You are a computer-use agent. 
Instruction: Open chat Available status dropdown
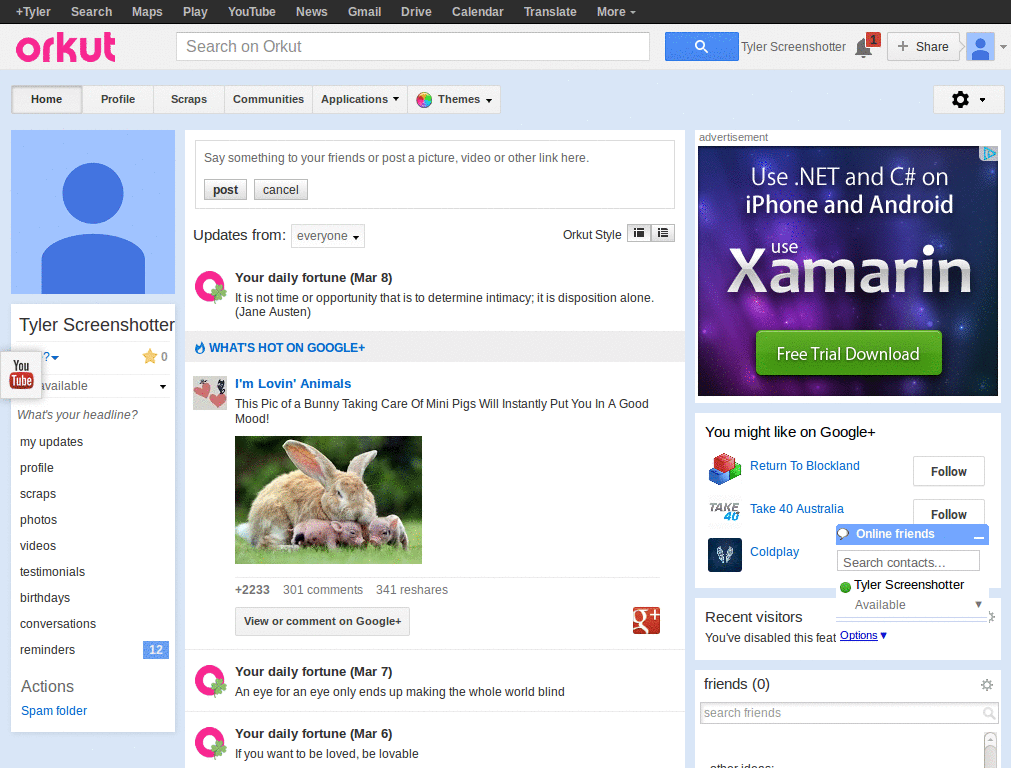(978, 604)
